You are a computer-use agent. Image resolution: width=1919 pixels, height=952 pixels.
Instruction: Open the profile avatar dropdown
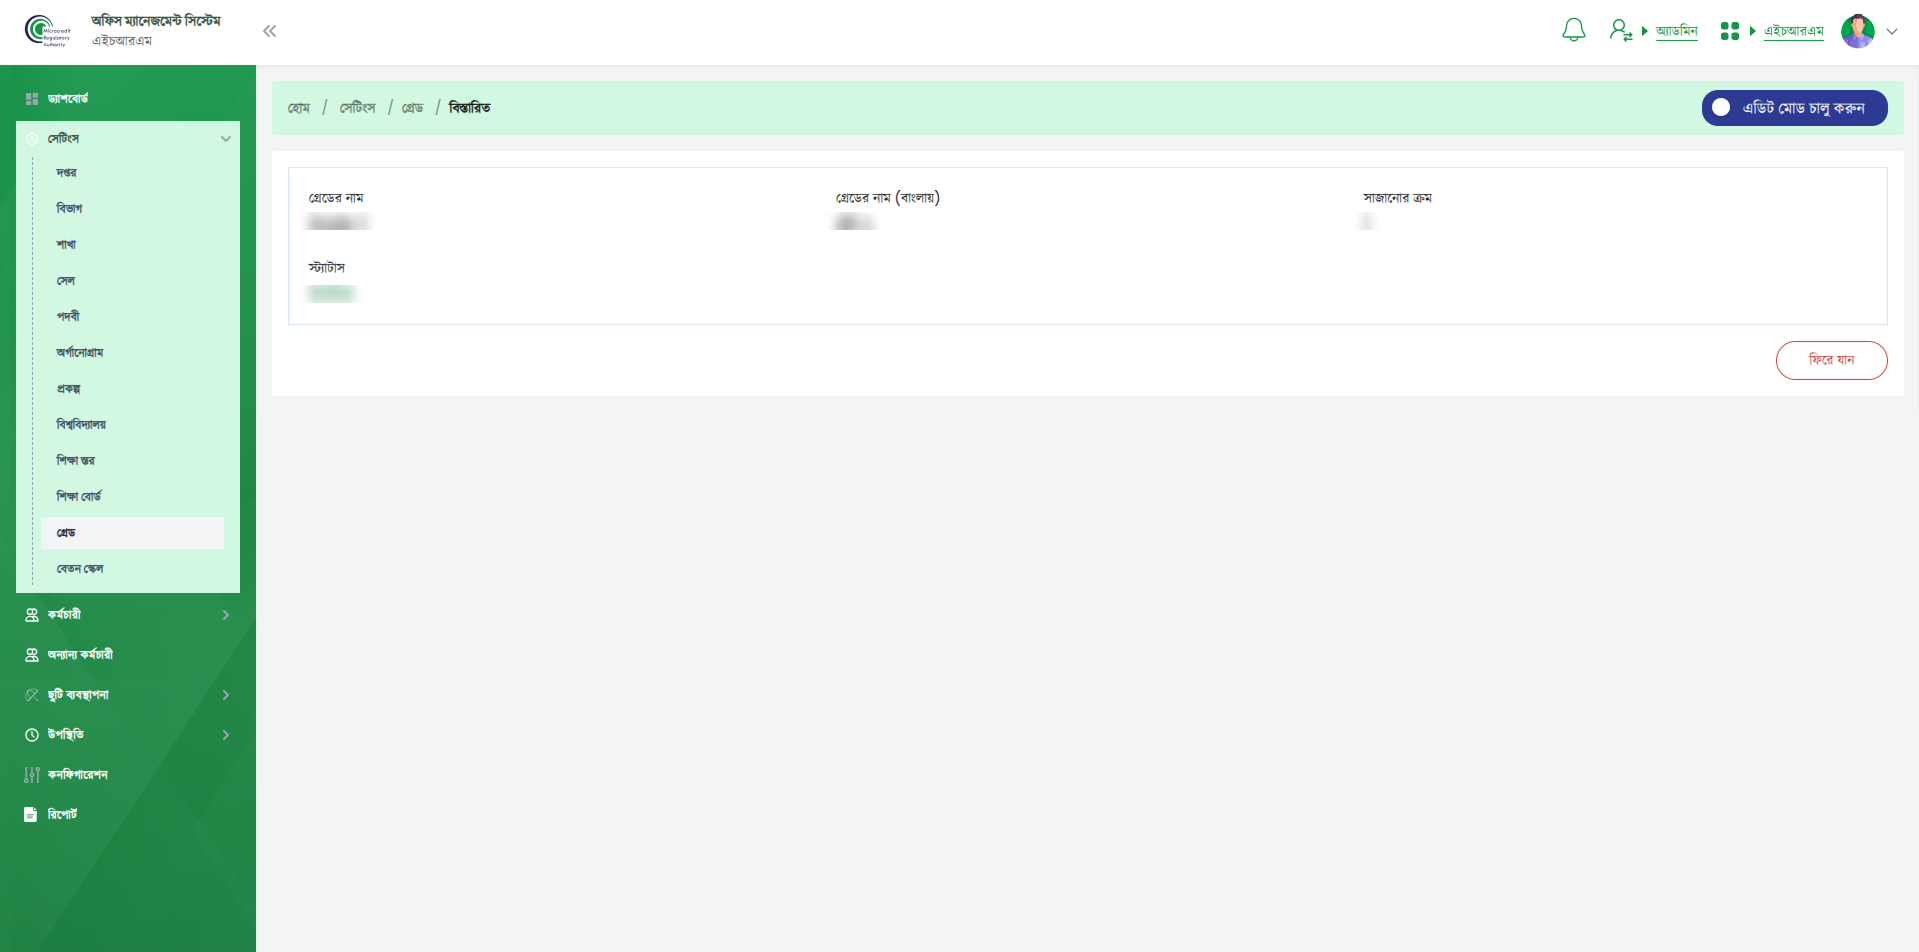1868,31
